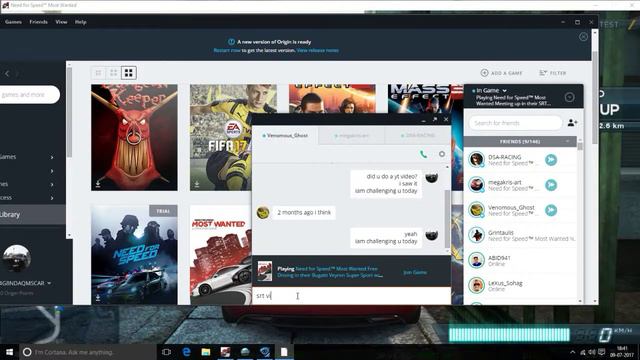640x360 pixels.
Task: Select friend Grintaulis in the list
Action: tap(520, 236)
